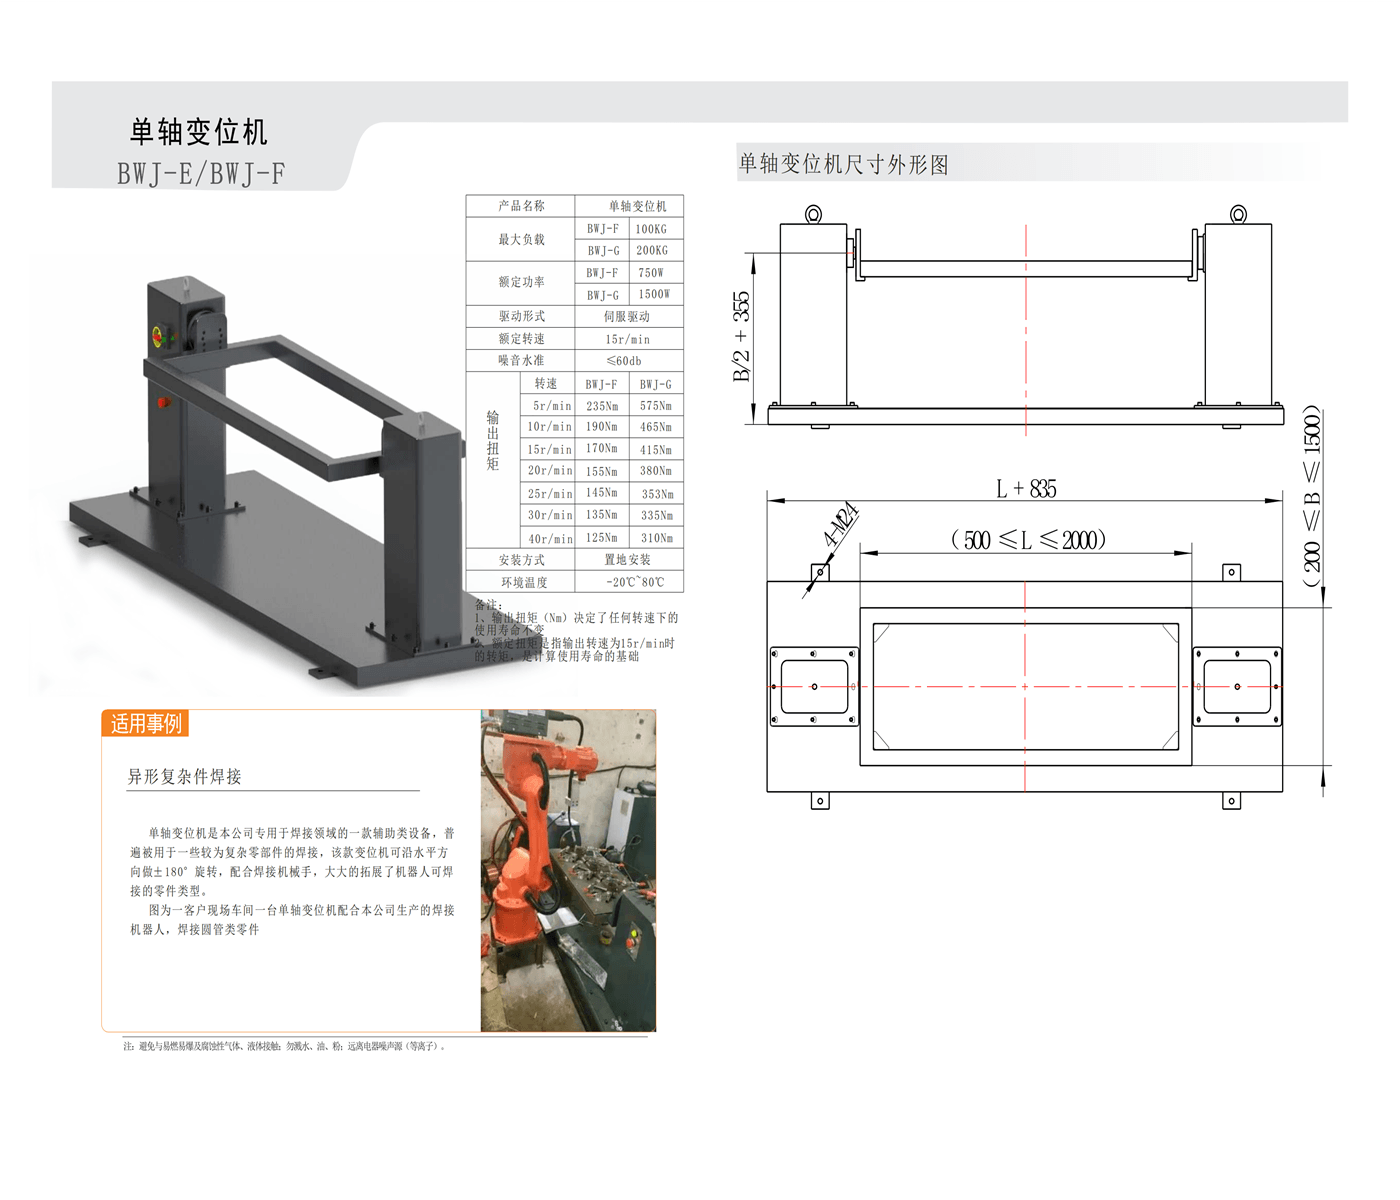The height and width of the screenshot is (1200, 1400).
Task: Click the vertical '输出扭矩' label
Action: (492, 440)
